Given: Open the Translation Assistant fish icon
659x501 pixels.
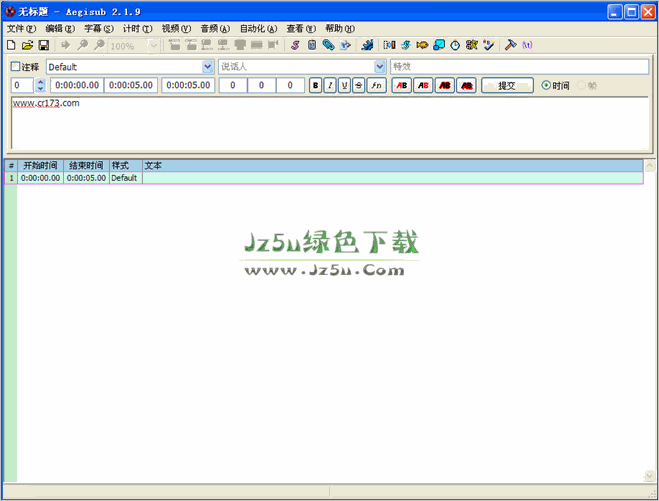Looking at the screenshot, I should [x=422, y=45].
